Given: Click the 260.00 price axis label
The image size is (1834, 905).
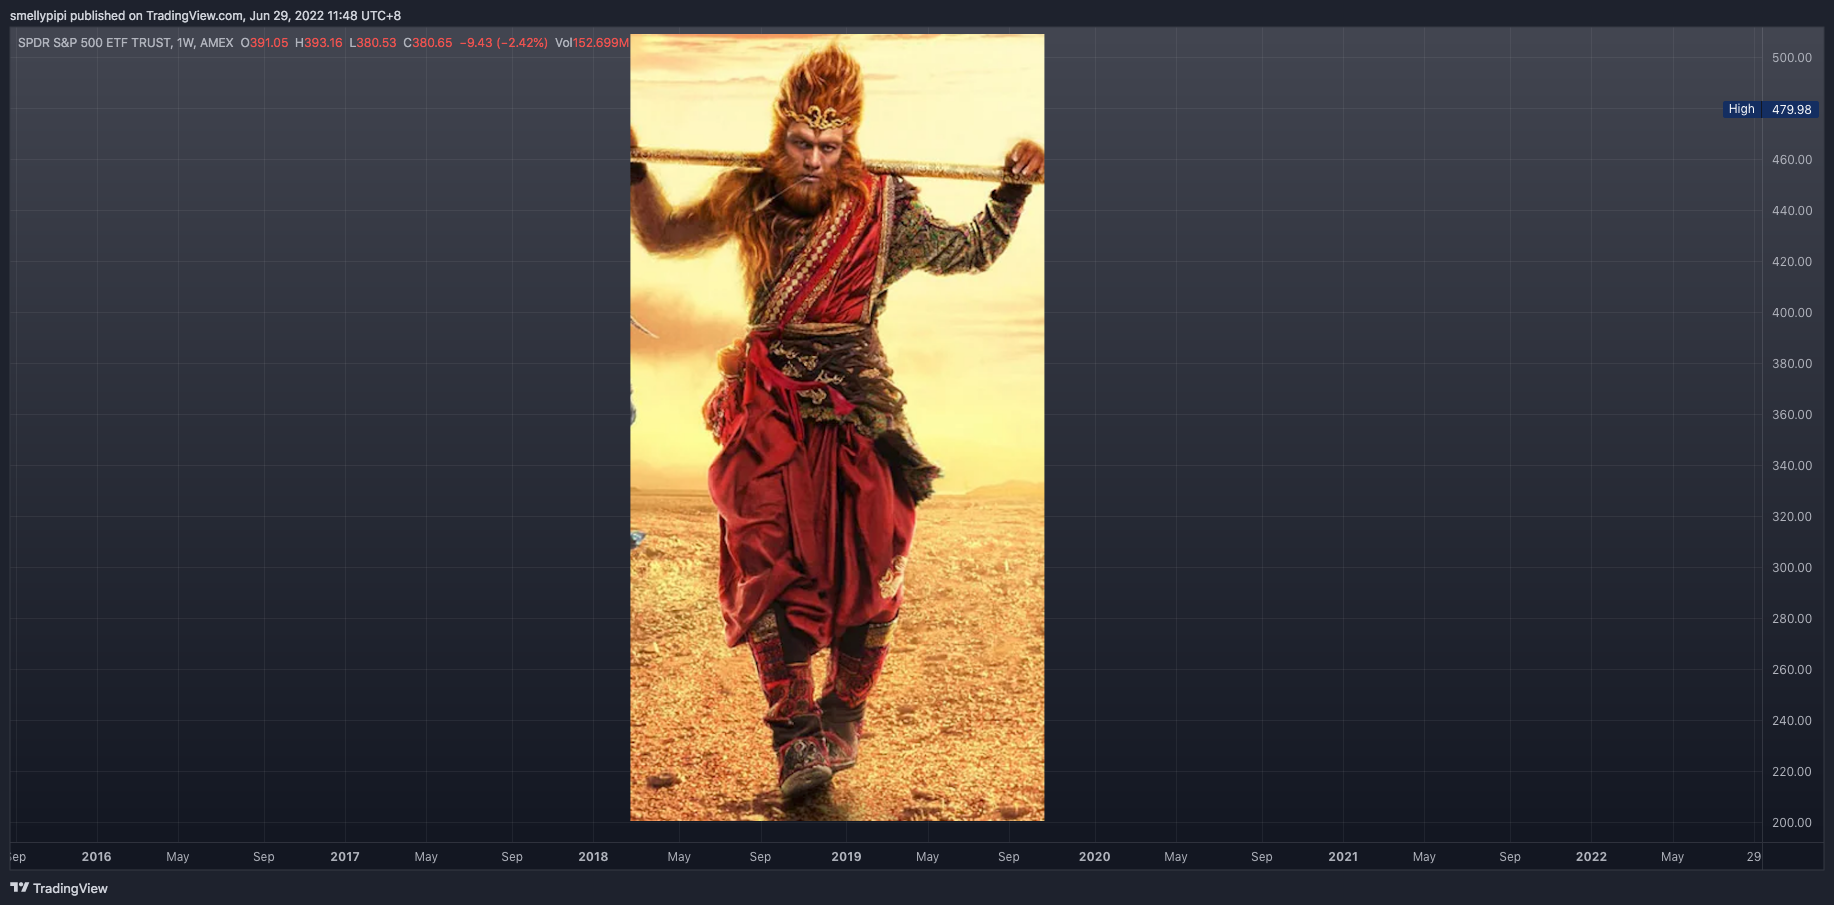Looking at the screenshot, I should tap(1792, 670).
